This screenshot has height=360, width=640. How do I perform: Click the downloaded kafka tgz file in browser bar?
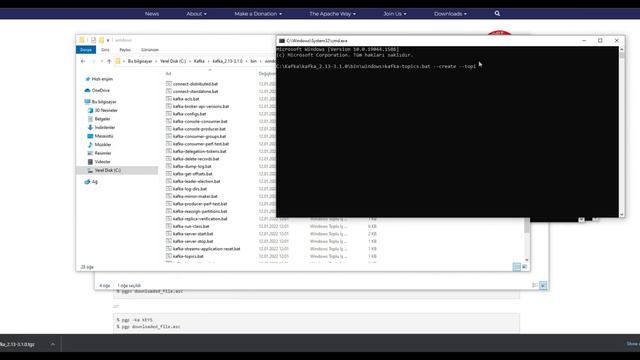click(18, 344)
